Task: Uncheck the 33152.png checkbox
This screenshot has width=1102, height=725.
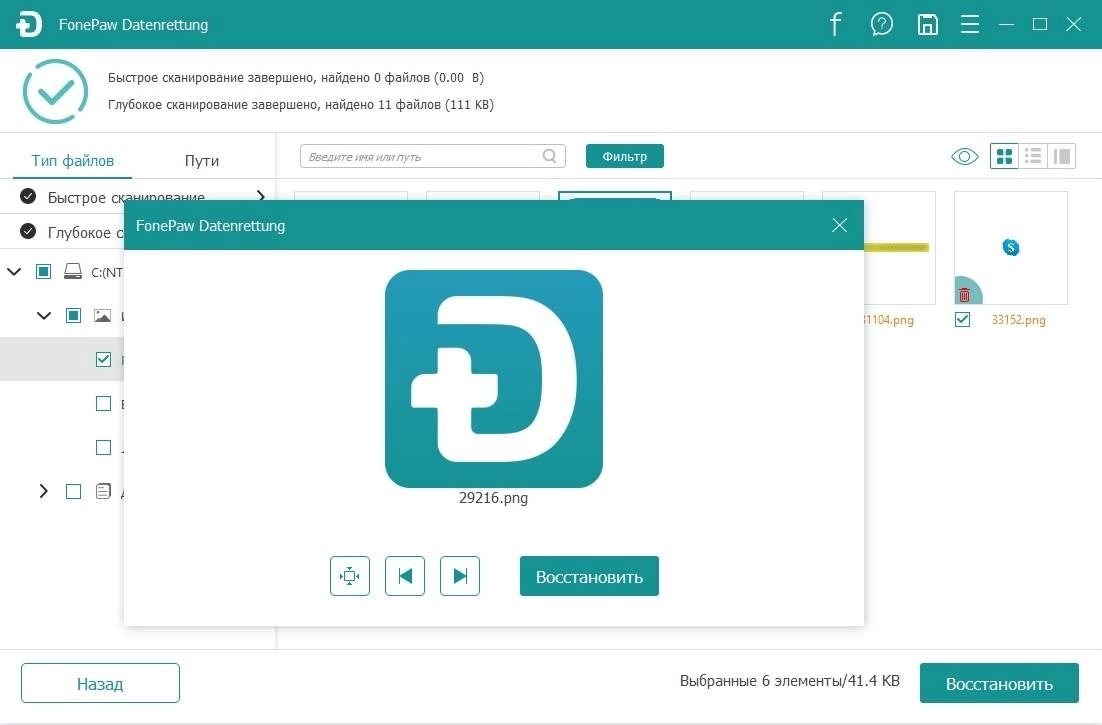Action: [963, 320]
